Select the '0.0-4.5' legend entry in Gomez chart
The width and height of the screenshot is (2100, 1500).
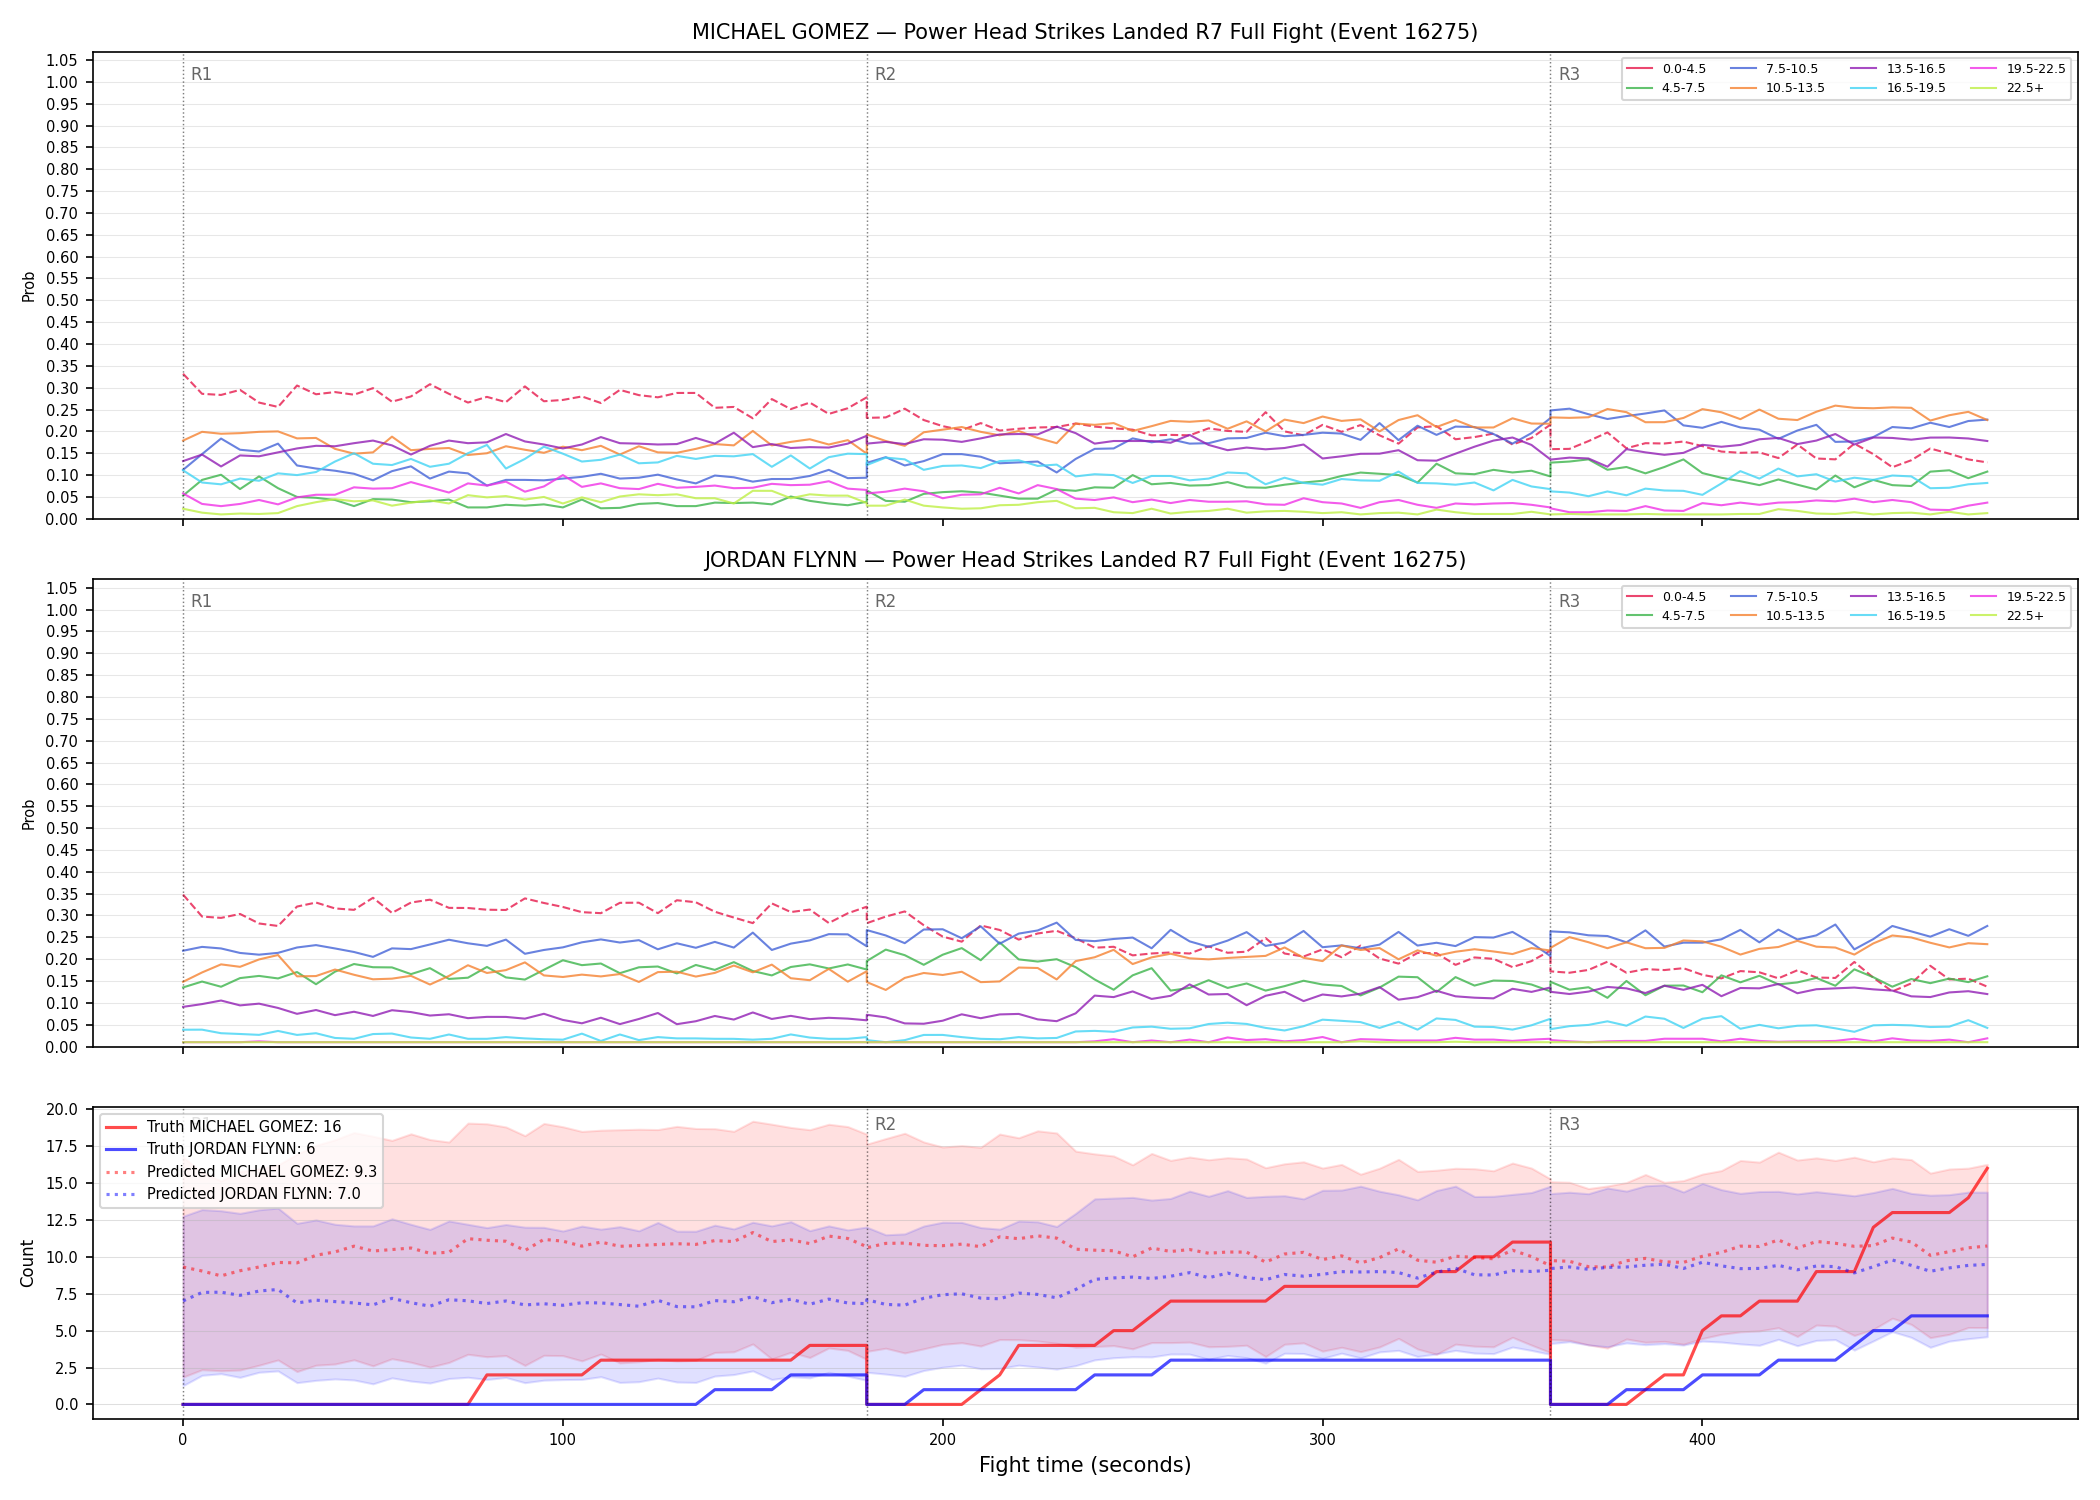1666,69
